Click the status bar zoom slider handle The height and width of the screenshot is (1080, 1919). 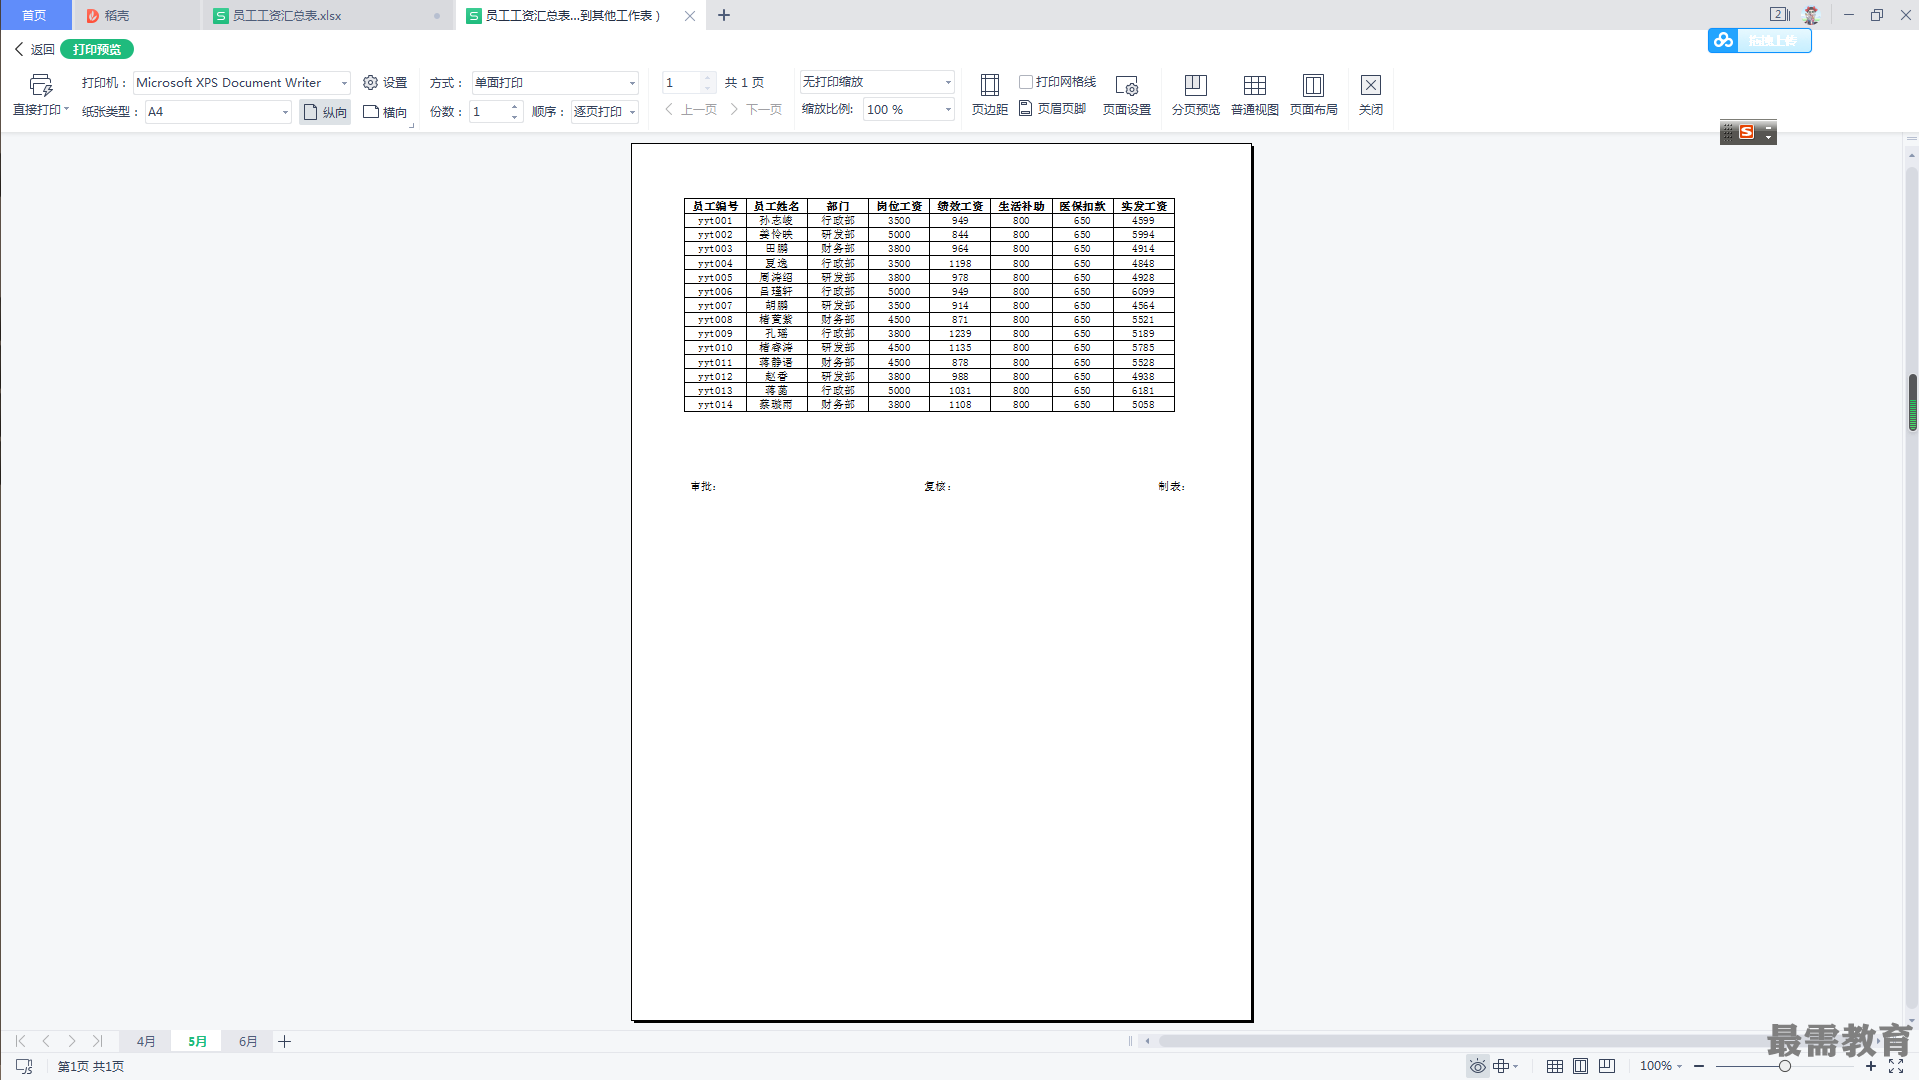(1785, 1066)
